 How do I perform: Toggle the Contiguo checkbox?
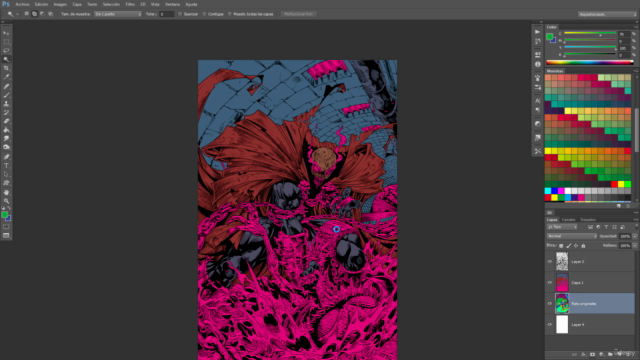click(204, 14)
